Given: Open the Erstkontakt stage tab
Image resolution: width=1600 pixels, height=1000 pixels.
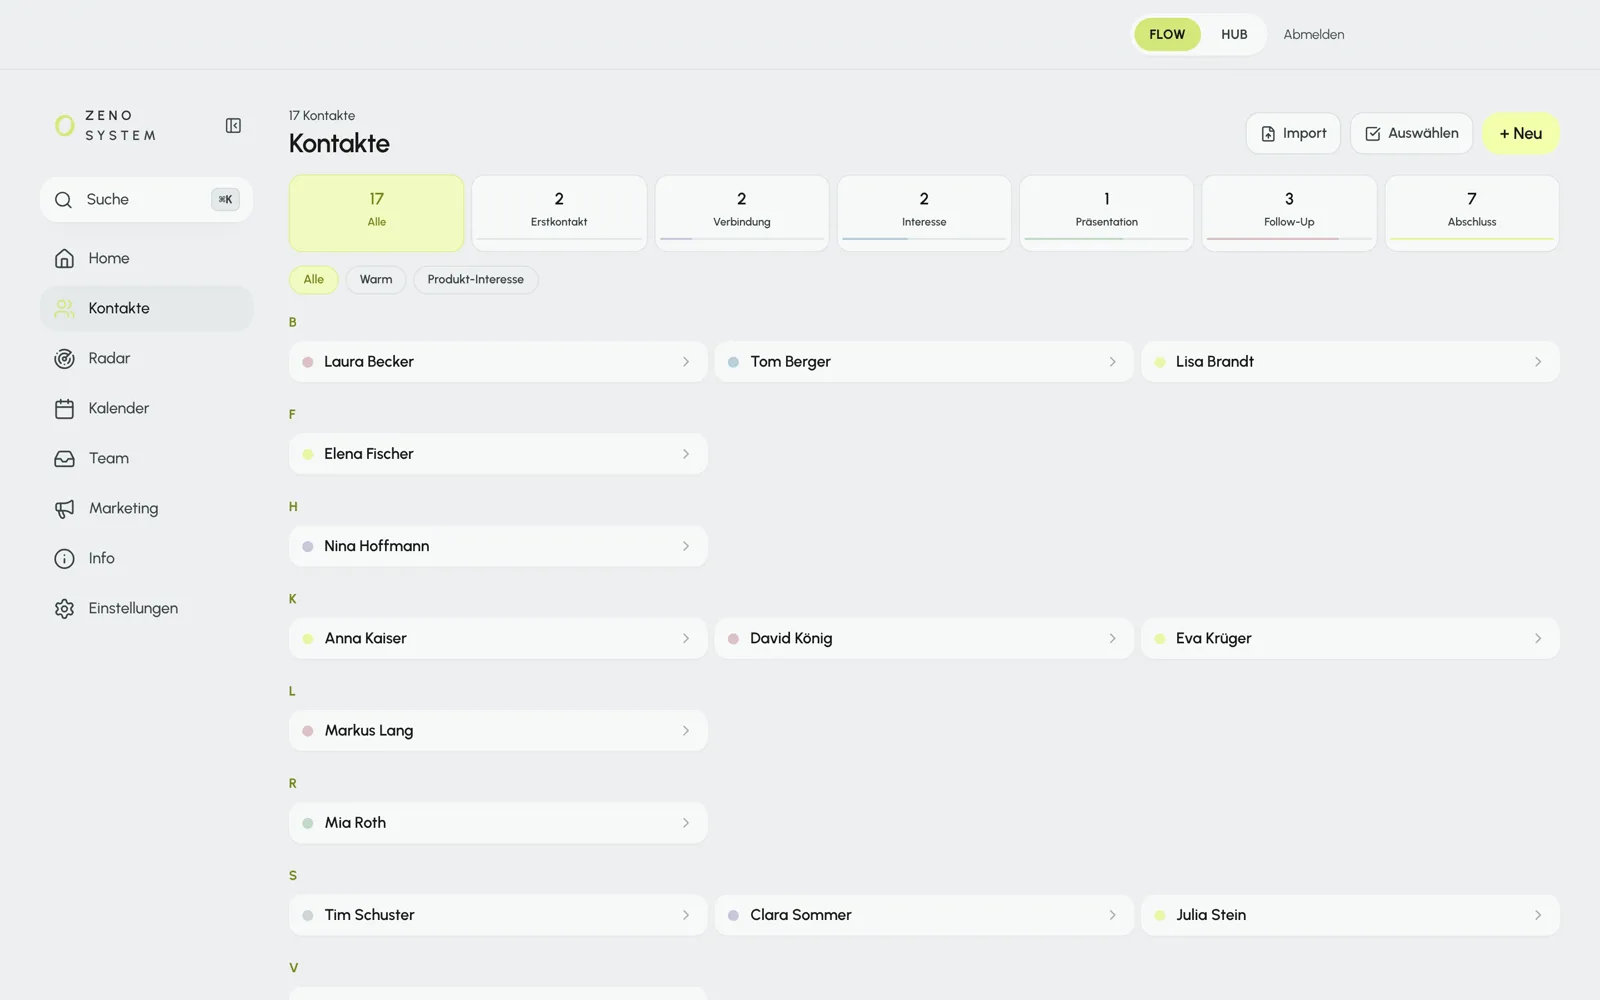Looking at the screenshot, I should [559, 213].
